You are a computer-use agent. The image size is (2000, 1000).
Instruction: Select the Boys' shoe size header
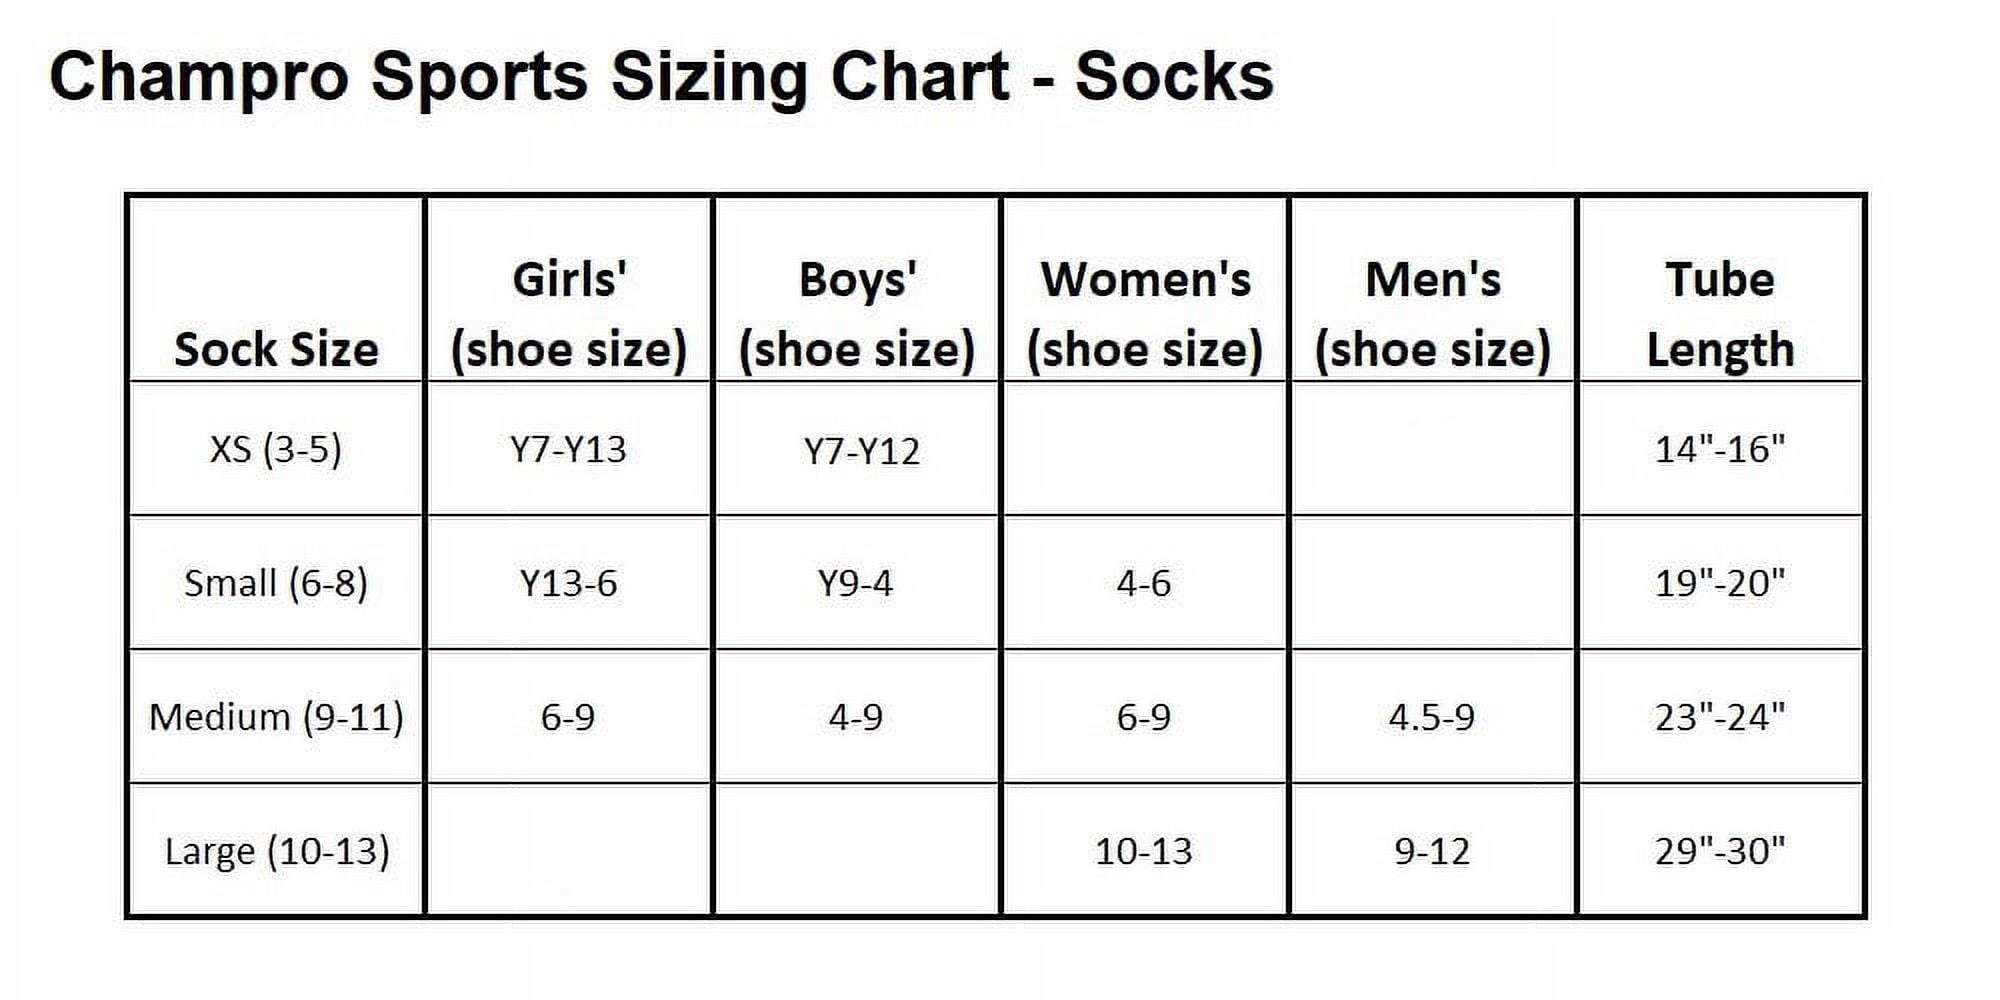pos(857,315)
